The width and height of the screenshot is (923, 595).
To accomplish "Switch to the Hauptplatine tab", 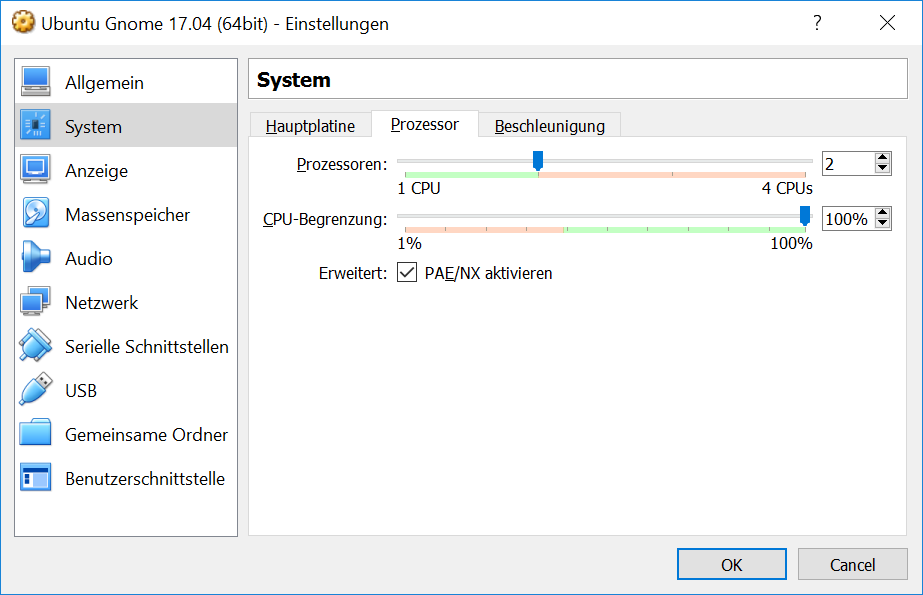I will [x=310, y=126].
